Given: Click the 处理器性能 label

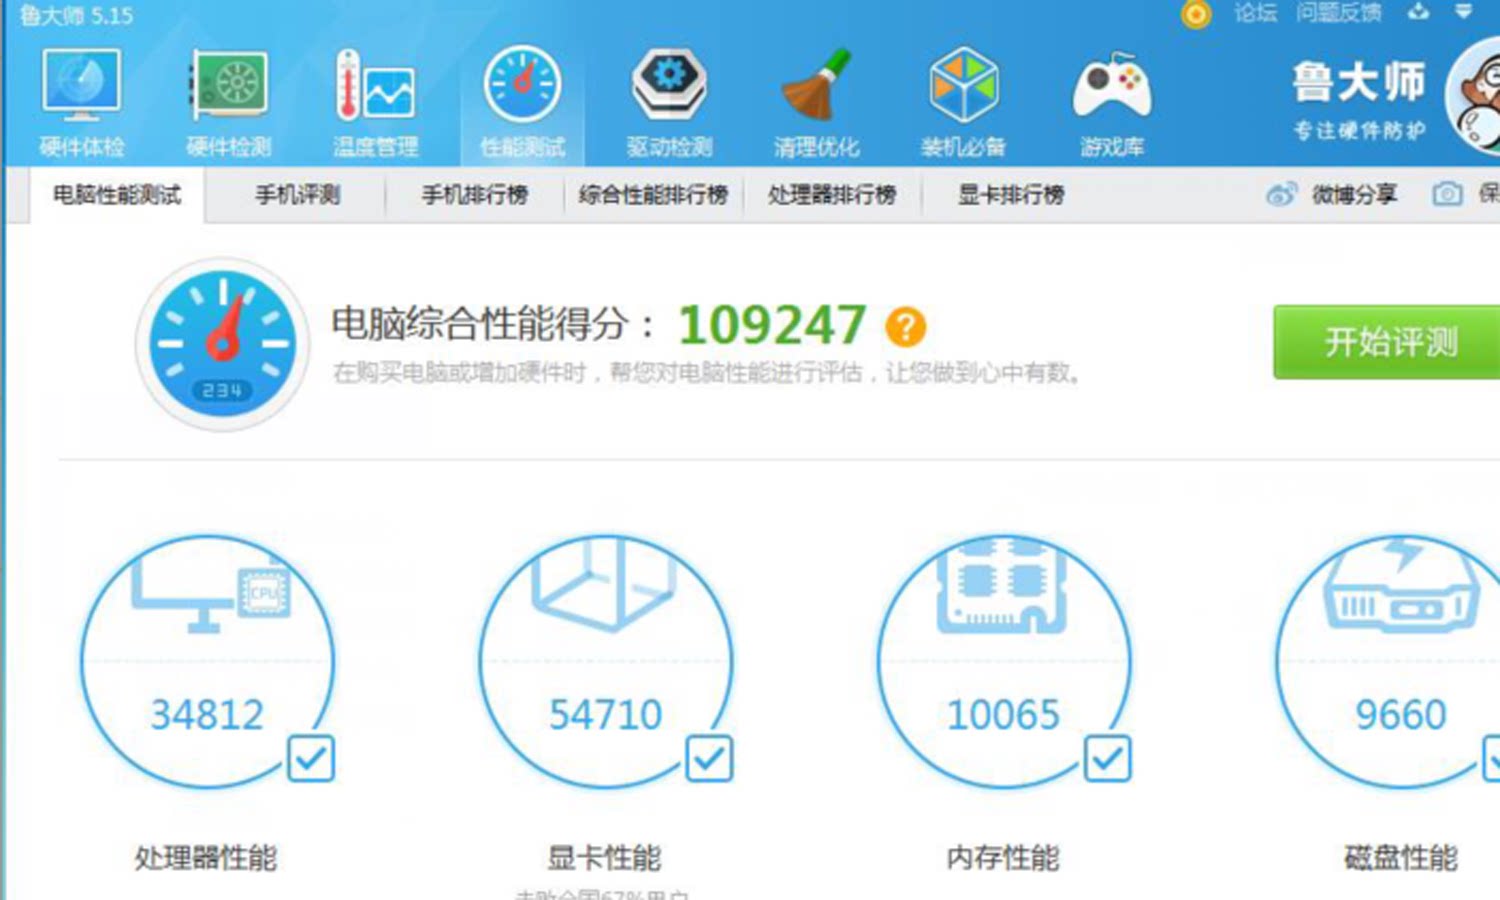Looking at the screenshot, I should click(206, 858).
